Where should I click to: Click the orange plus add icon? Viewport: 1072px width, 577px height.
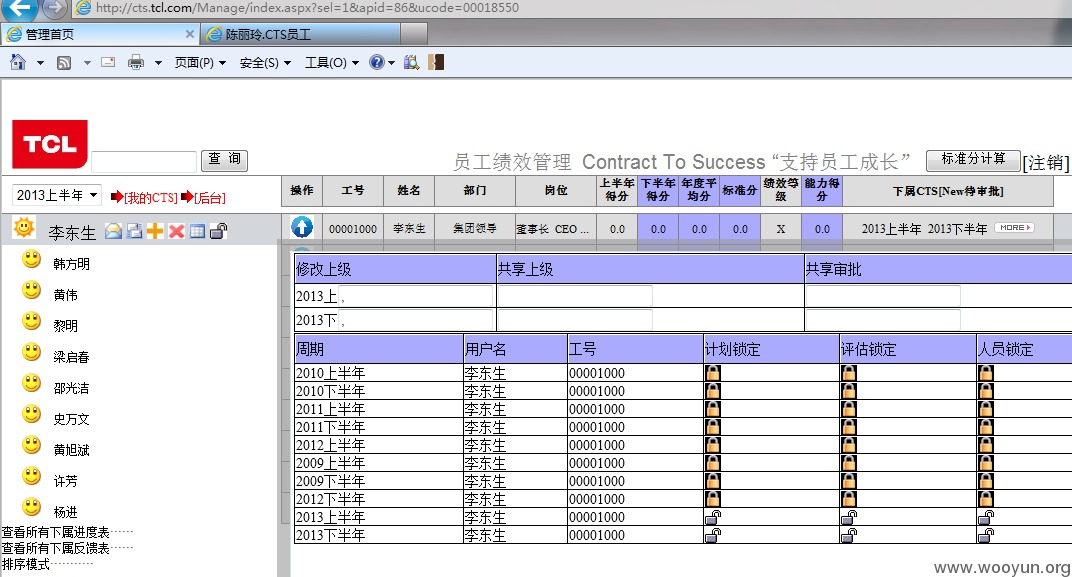(x=155, y=231)
